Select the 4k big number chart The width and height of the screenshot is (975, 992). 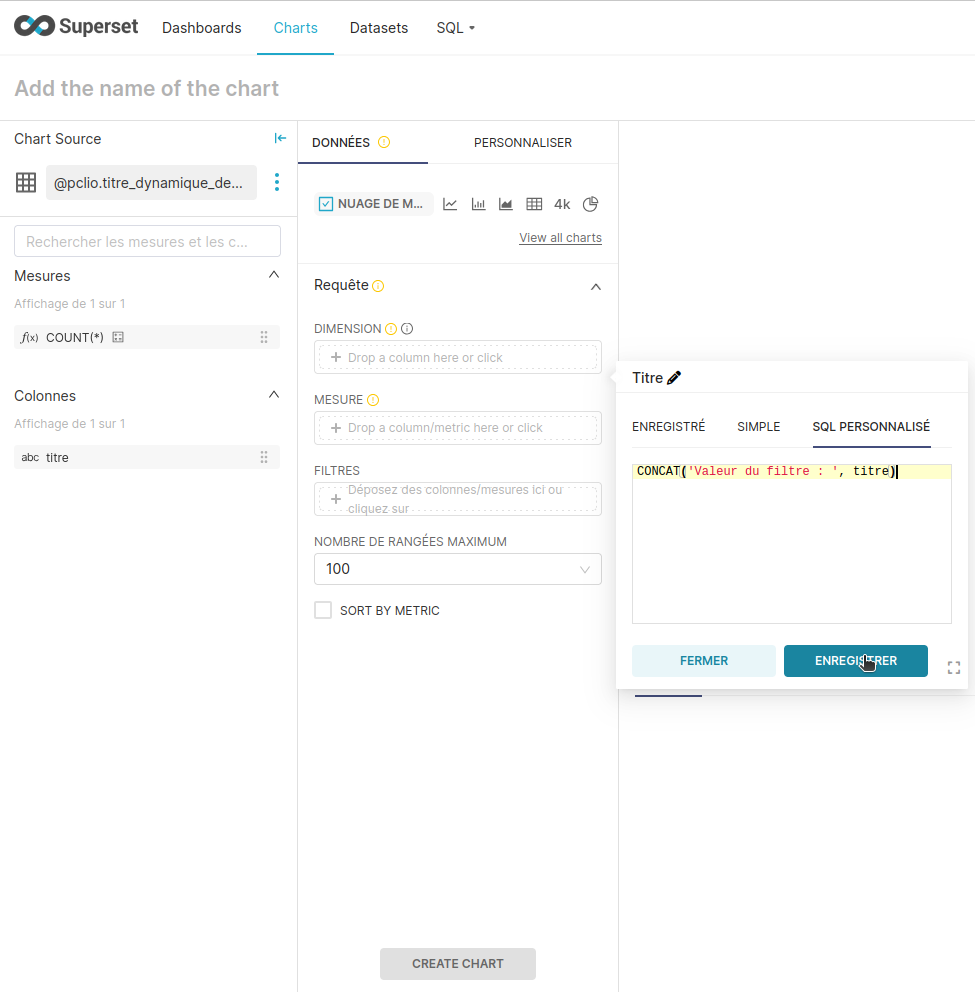click(x=562, y=204)
